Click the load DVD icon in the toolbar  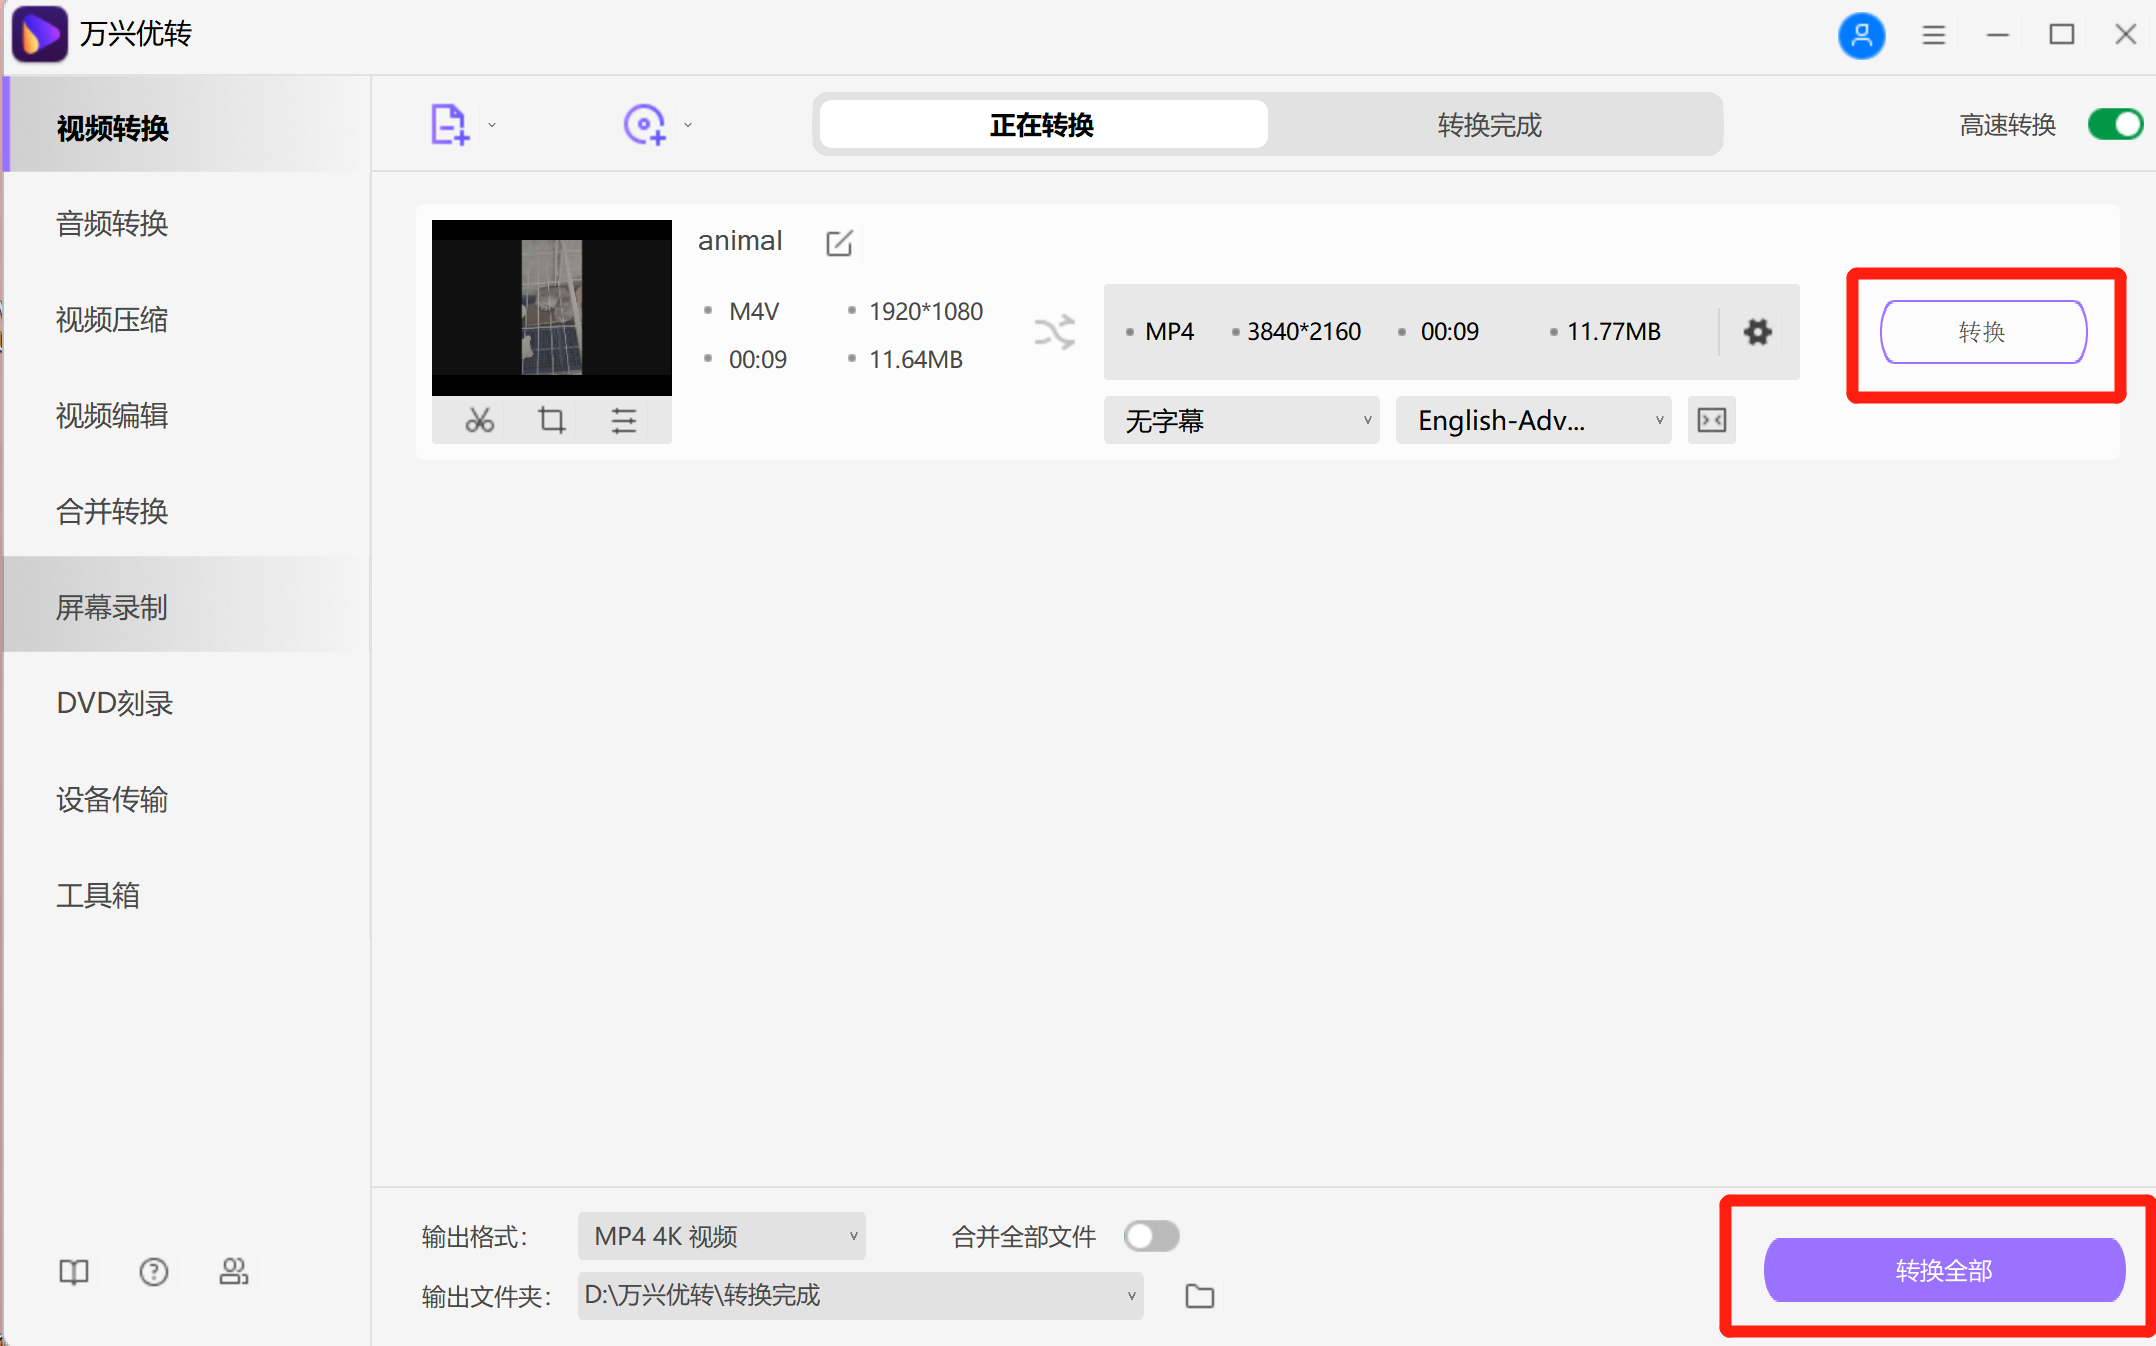[643, 123]
